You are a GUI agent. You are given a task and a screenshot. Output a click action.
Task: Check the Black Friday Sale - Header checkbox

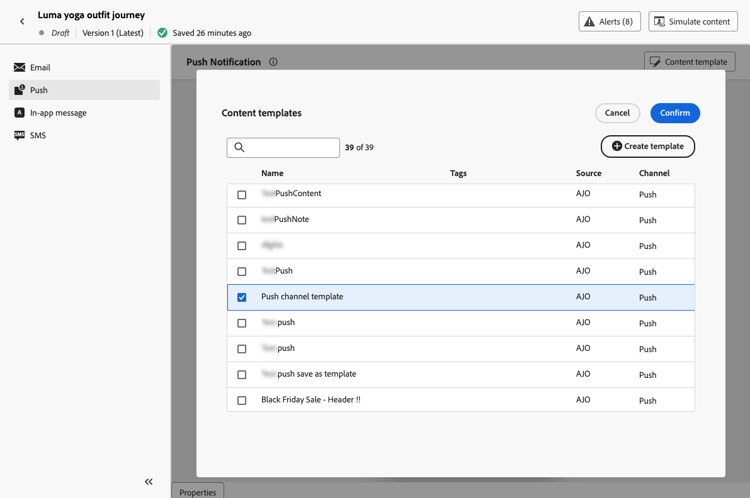242,400
